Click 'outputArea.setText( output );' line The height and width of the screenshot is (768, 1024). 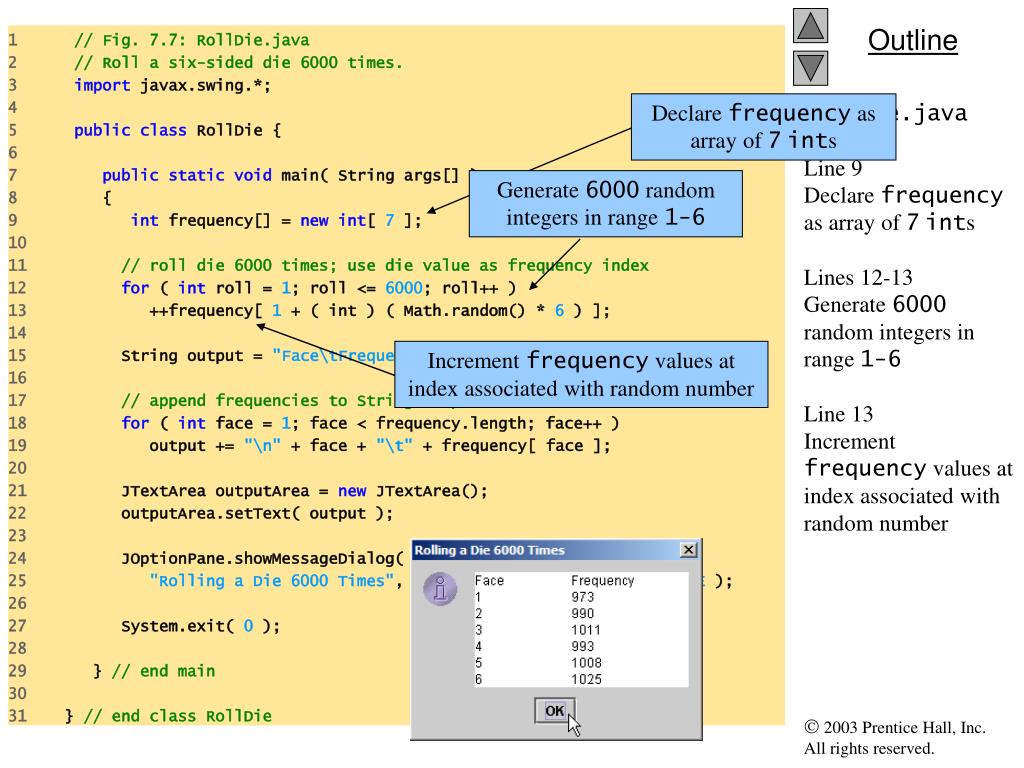257,514
